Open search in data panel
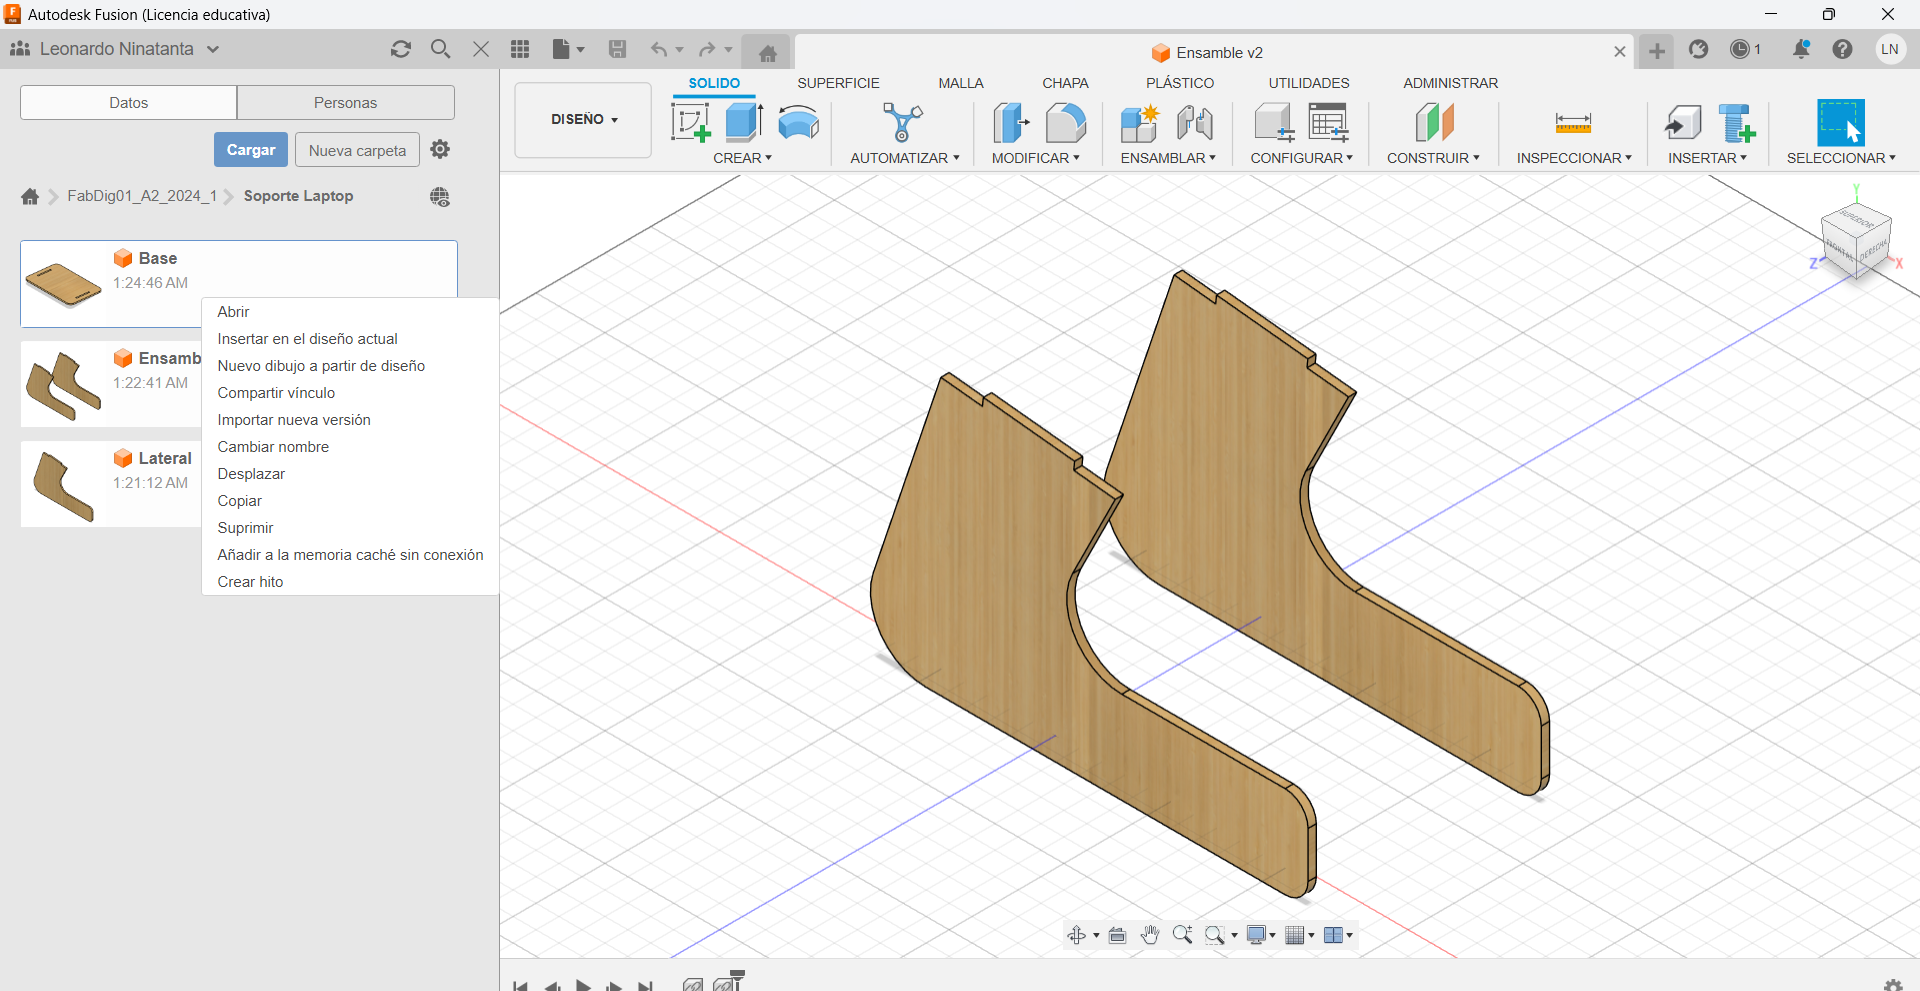1920x991 pixels. click(x=440, y=49)
